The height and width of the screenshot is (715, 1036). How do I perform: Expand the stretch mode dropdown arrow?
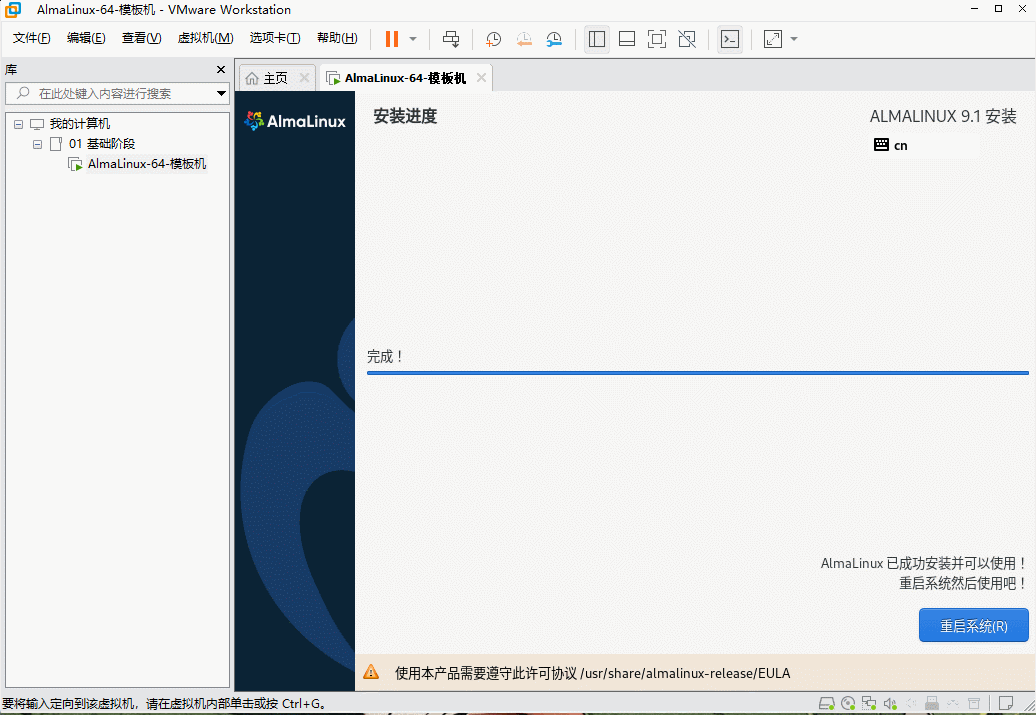click(793, 39)
